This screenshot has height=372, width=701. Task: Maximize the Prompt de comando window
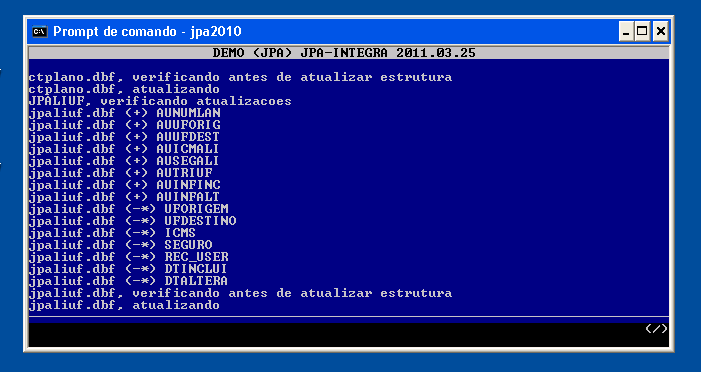pyautogui.click(x=642, y=32)
